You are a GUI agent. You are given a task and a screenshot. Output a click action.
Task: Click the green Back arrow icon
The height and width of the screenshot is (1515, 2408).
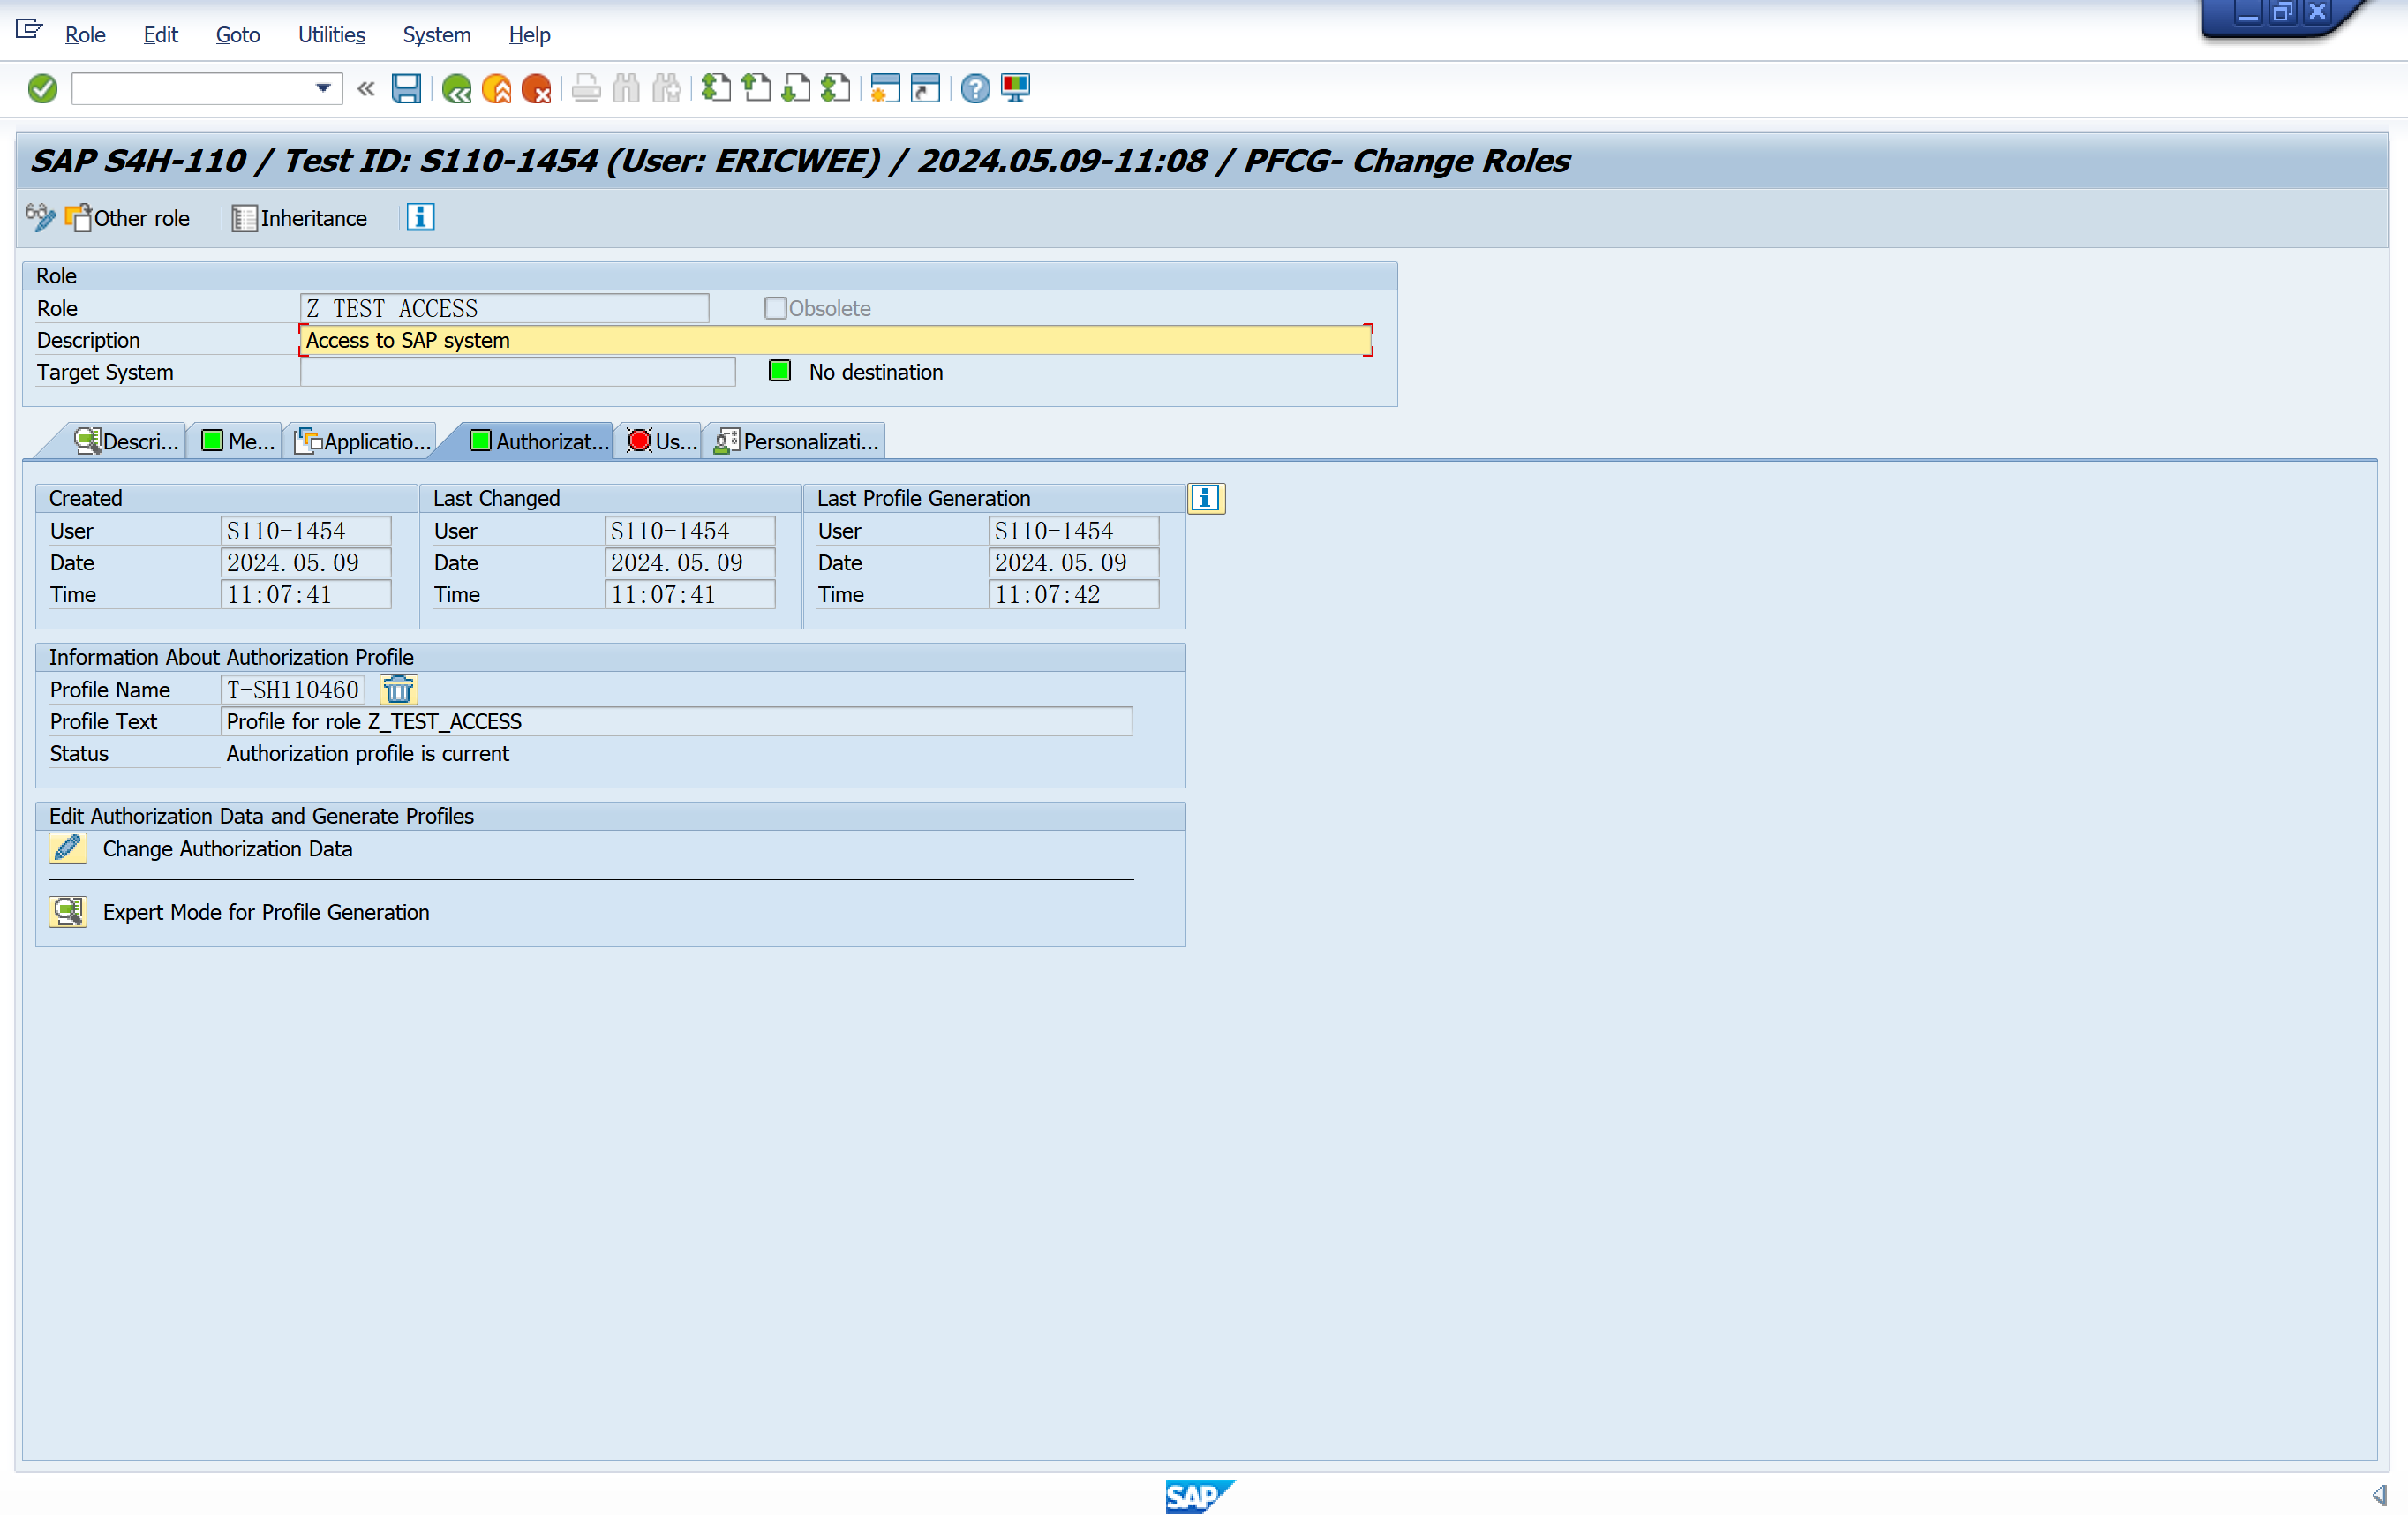point(456,89)
